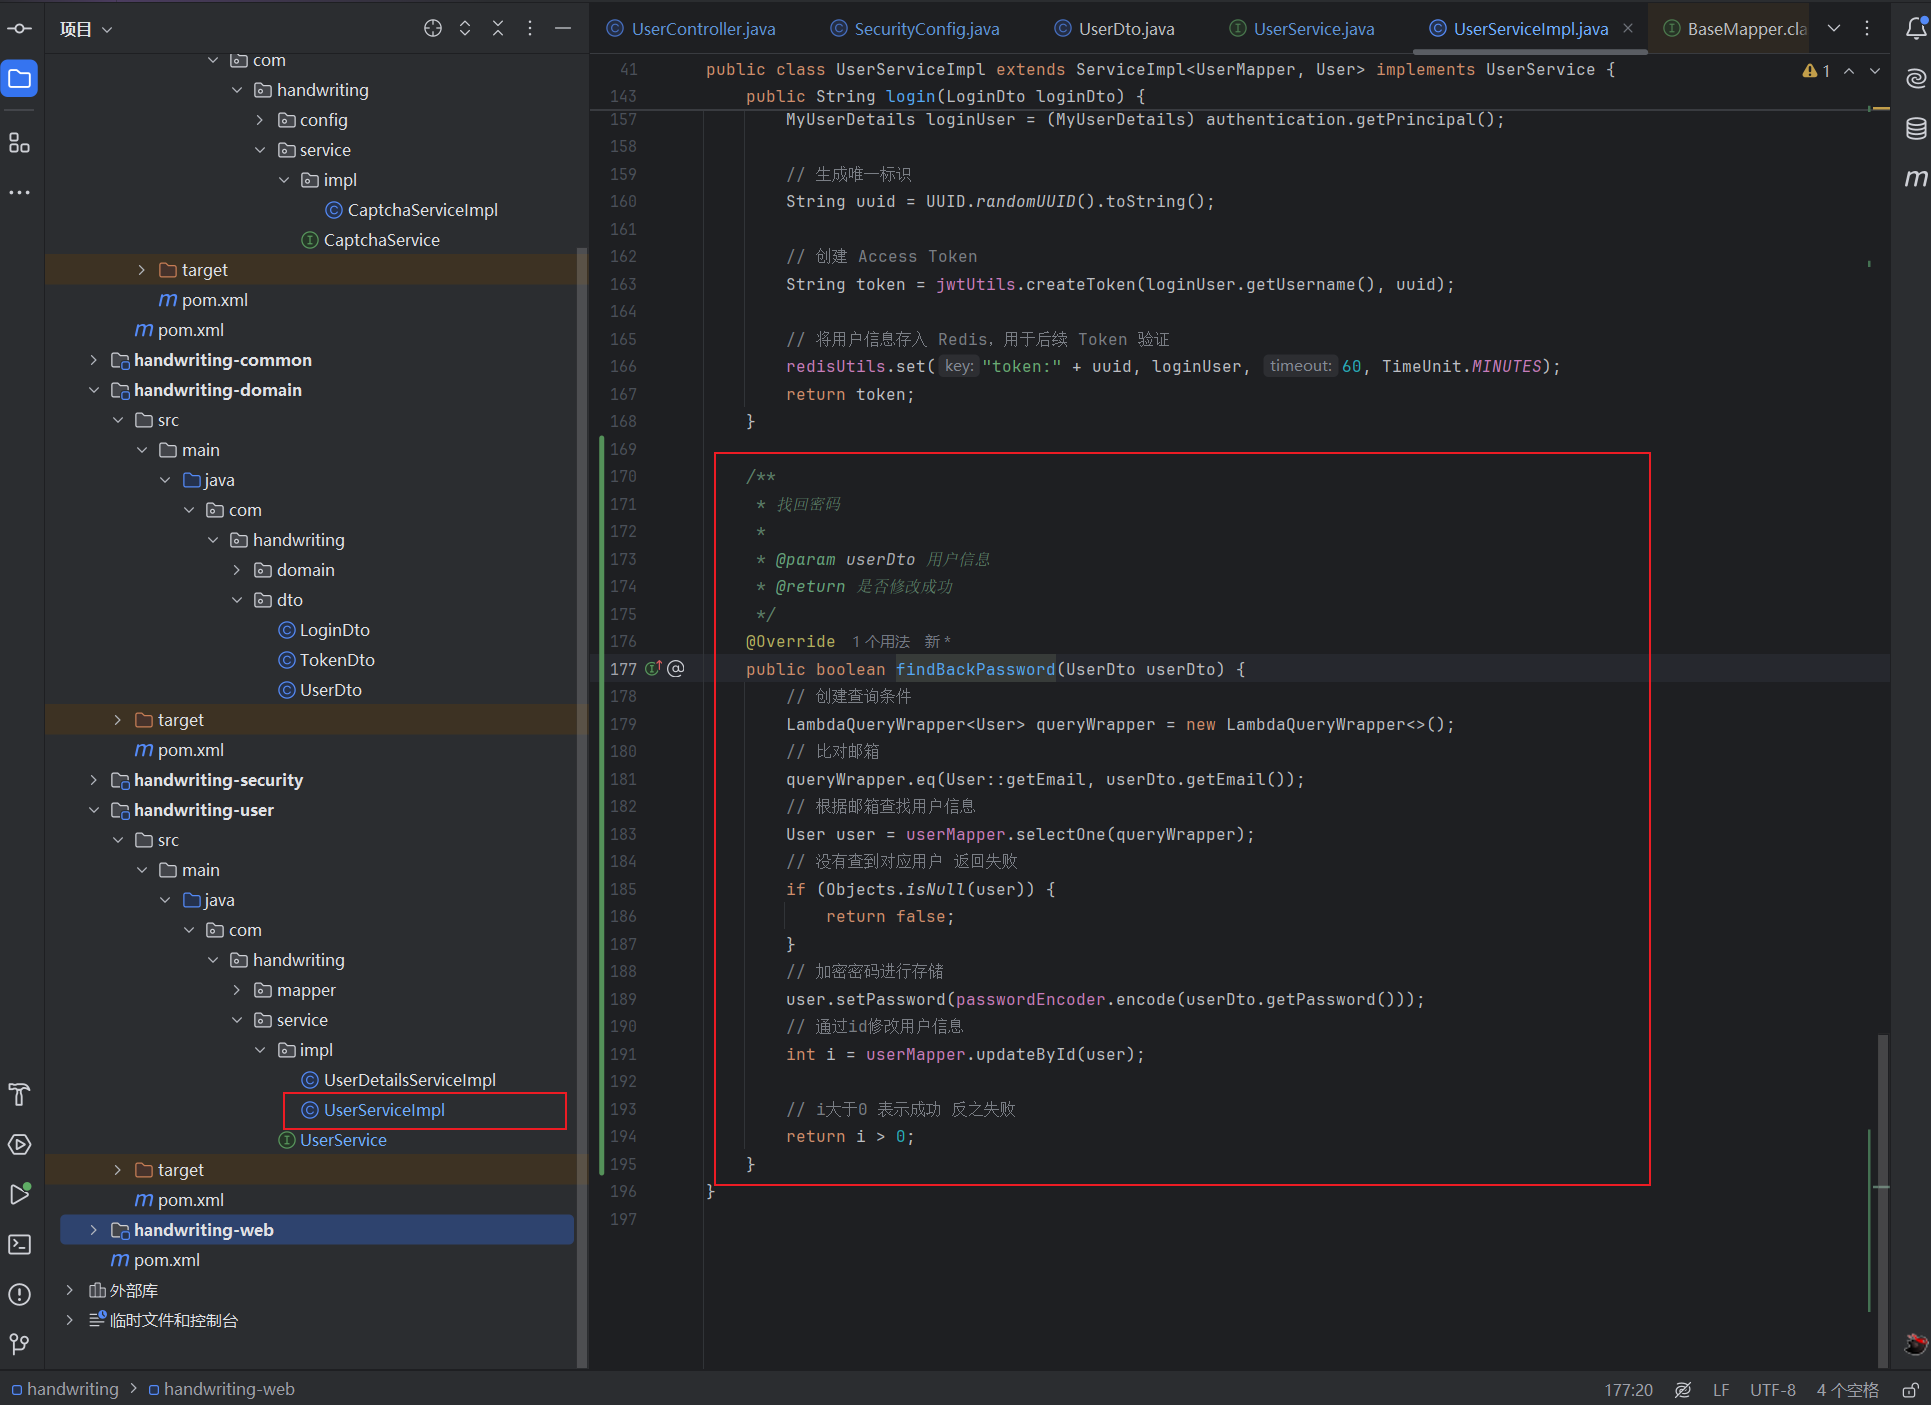This screenshot has width=1931, height=1405.
Task: Expand the handwriting-web module
Action: click(x=94, y=1230)
